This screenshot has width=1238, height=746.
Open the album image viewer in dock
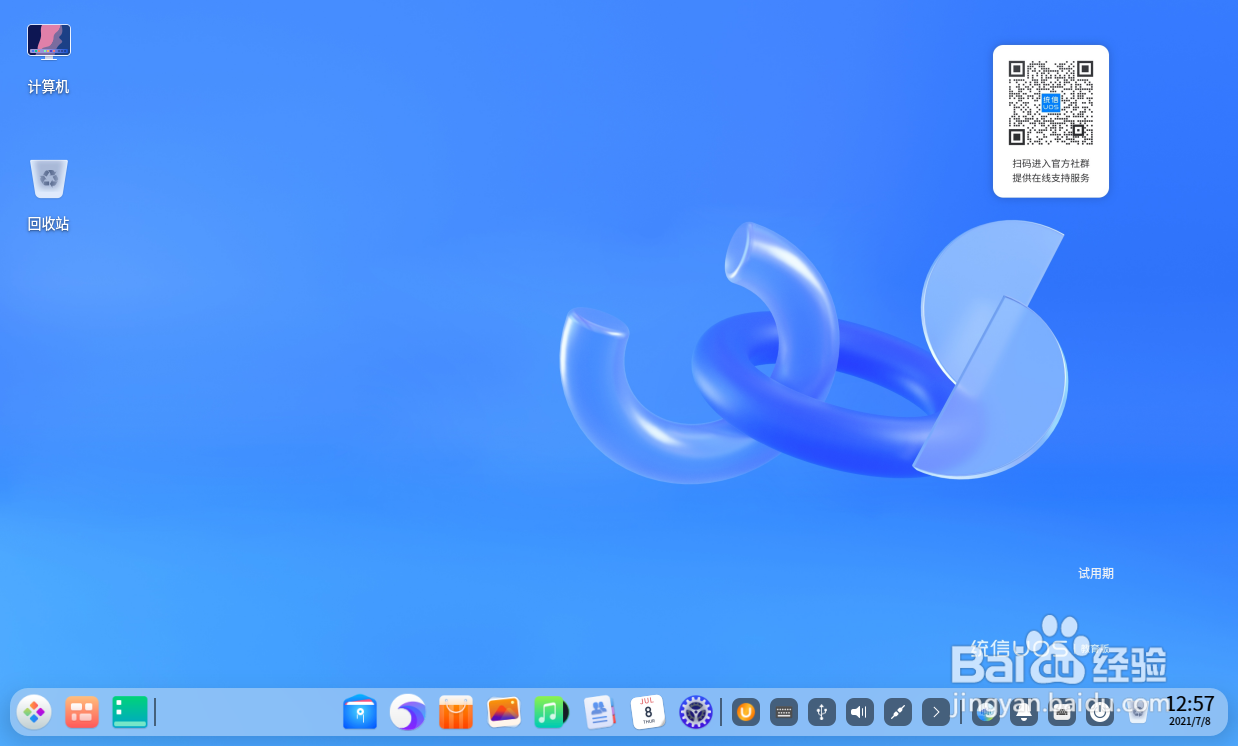[504, 712]
